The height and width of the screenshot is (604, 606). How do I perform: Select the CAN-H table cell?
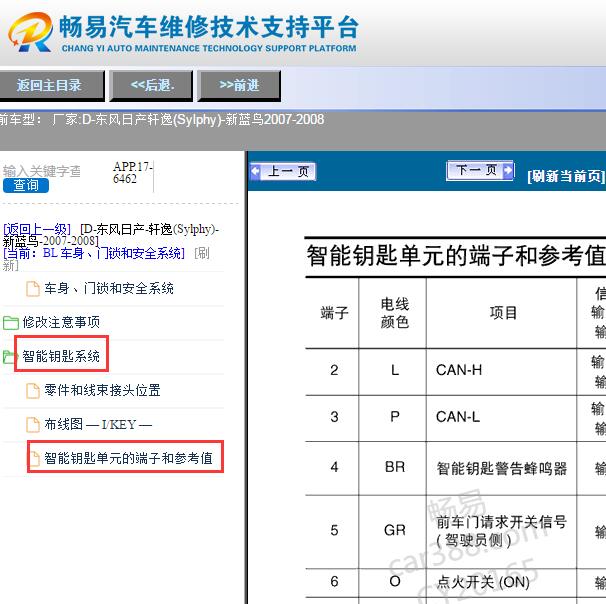(x=502, y=370)
